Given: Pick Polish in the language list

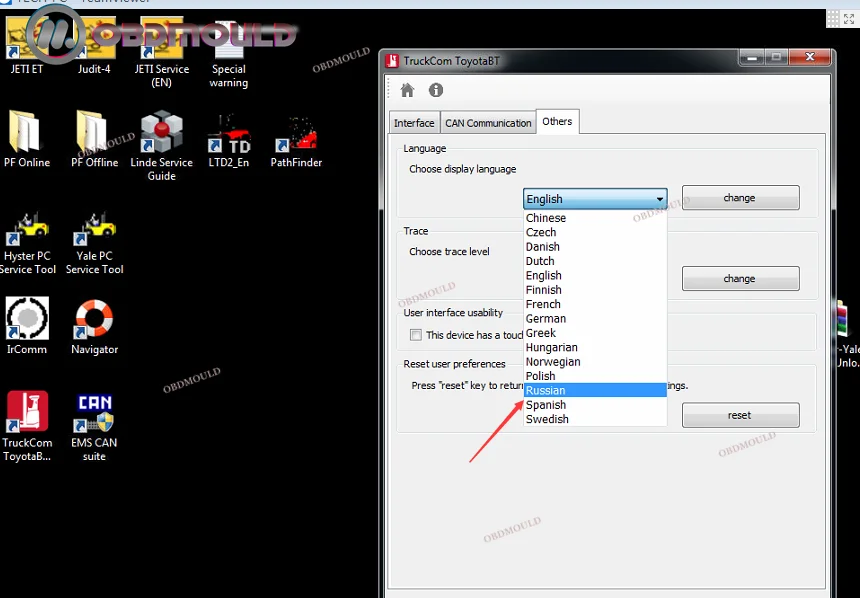Looking at the screenshot, I should click(595, 376).
